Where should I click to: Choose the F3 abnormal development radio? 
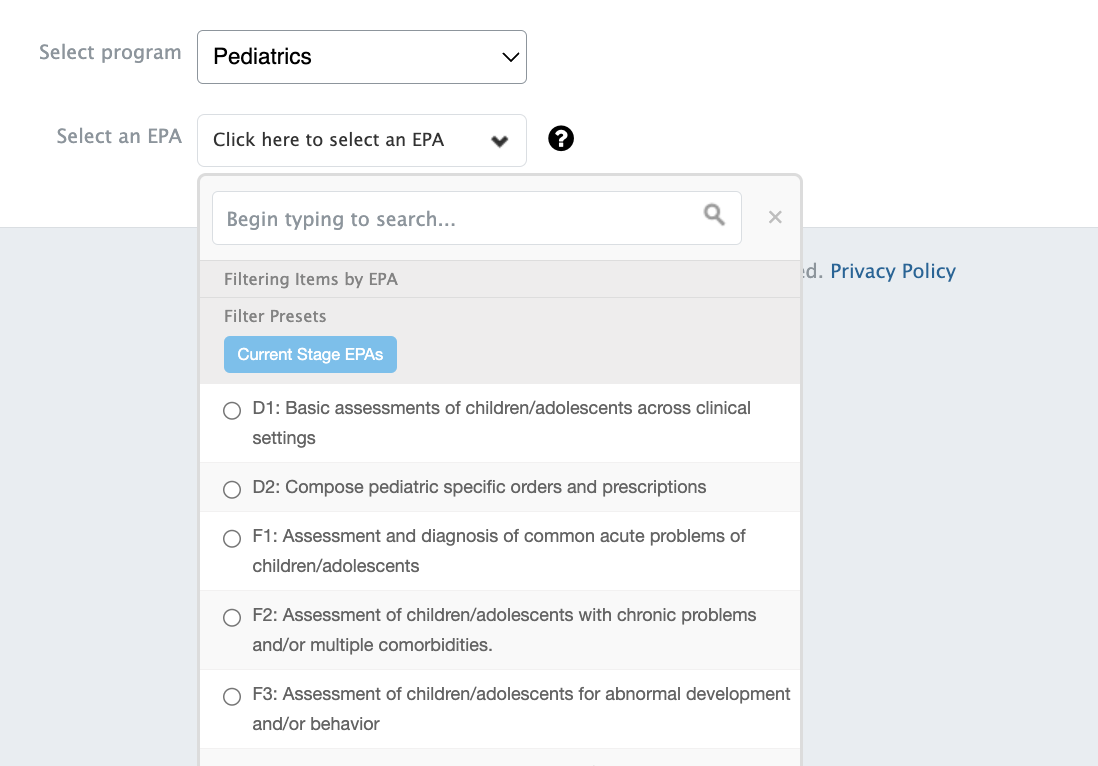point(232,697)
